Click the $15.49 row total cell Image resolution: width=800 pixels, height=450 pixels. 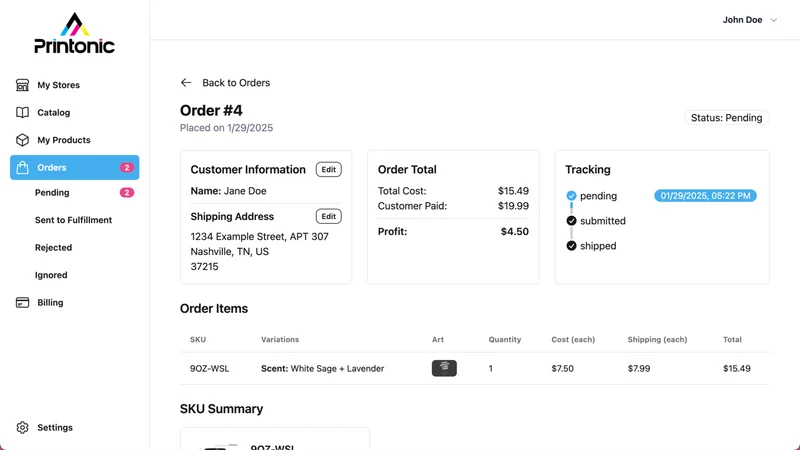(x=737, y=368)
